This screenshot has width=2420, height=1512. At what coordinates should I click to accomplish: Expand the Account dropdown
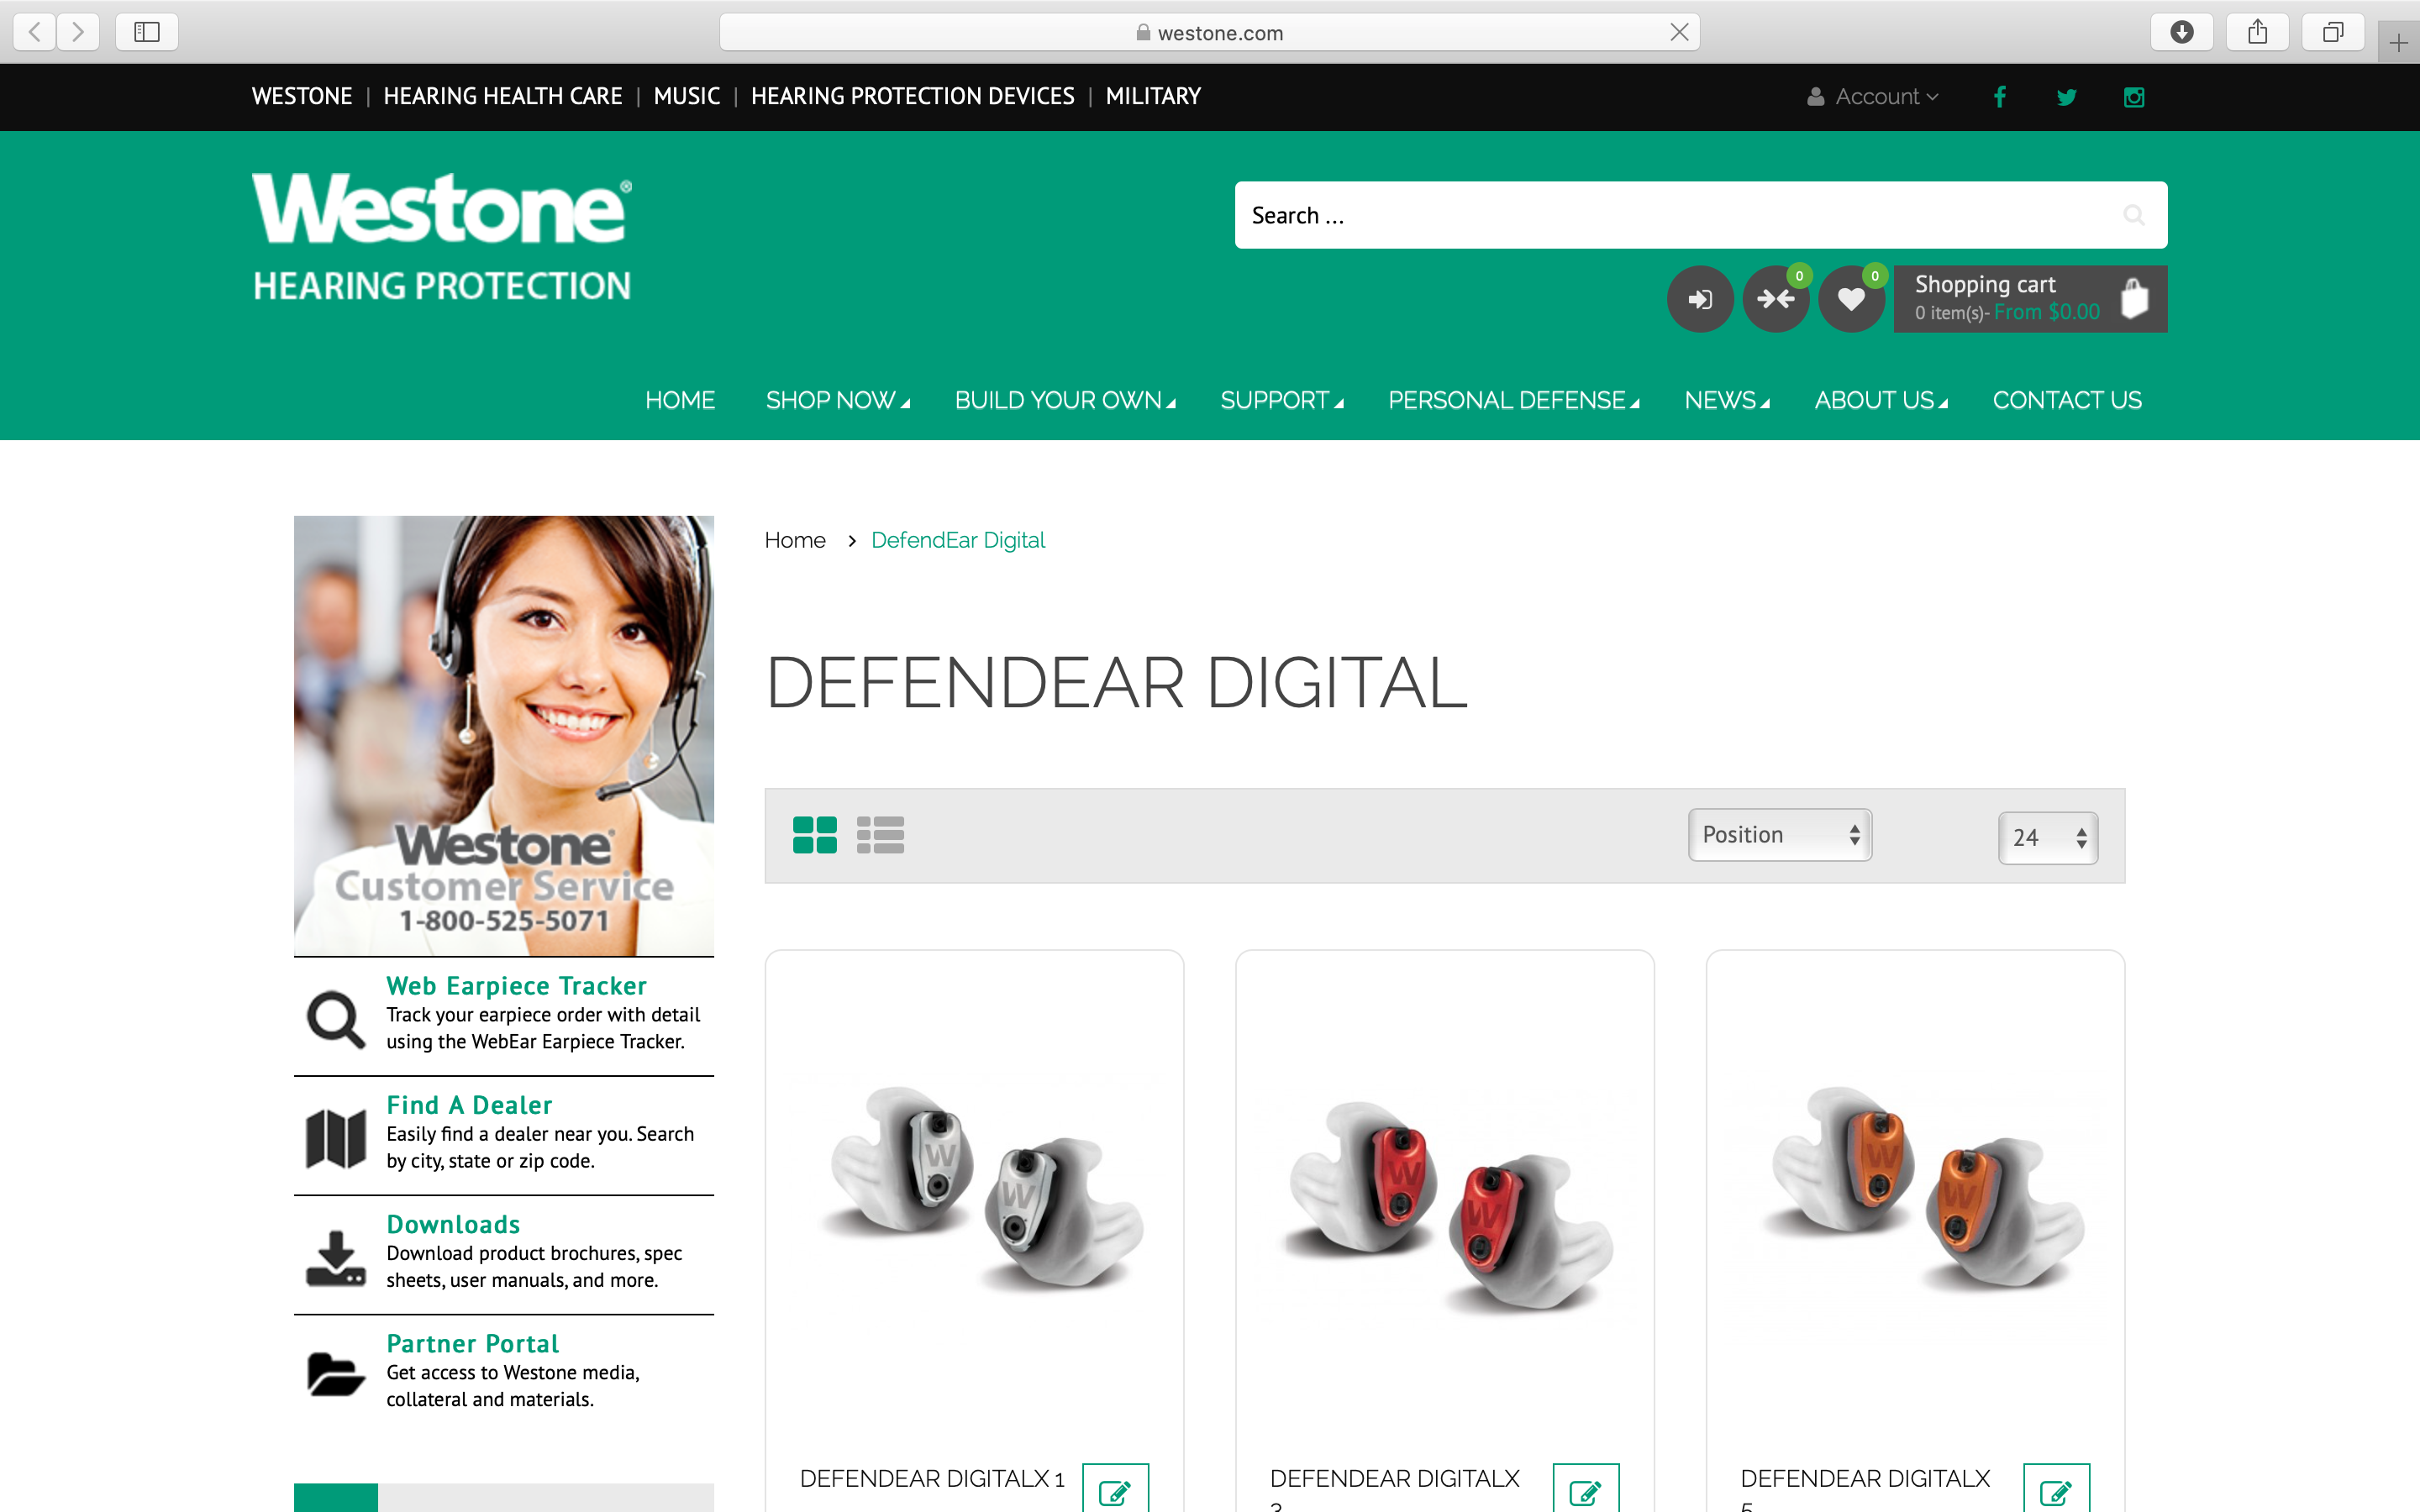pos(1873,97)
